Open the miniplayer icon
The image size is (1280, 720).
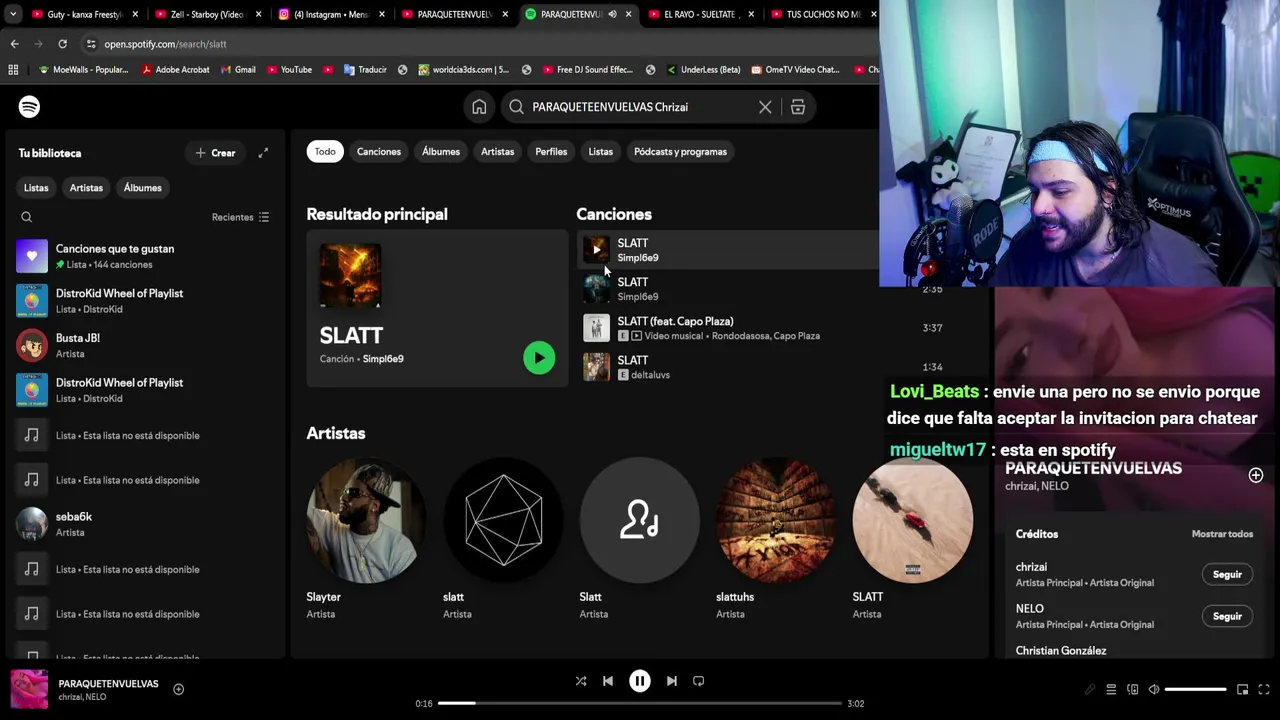(1242, 689)
